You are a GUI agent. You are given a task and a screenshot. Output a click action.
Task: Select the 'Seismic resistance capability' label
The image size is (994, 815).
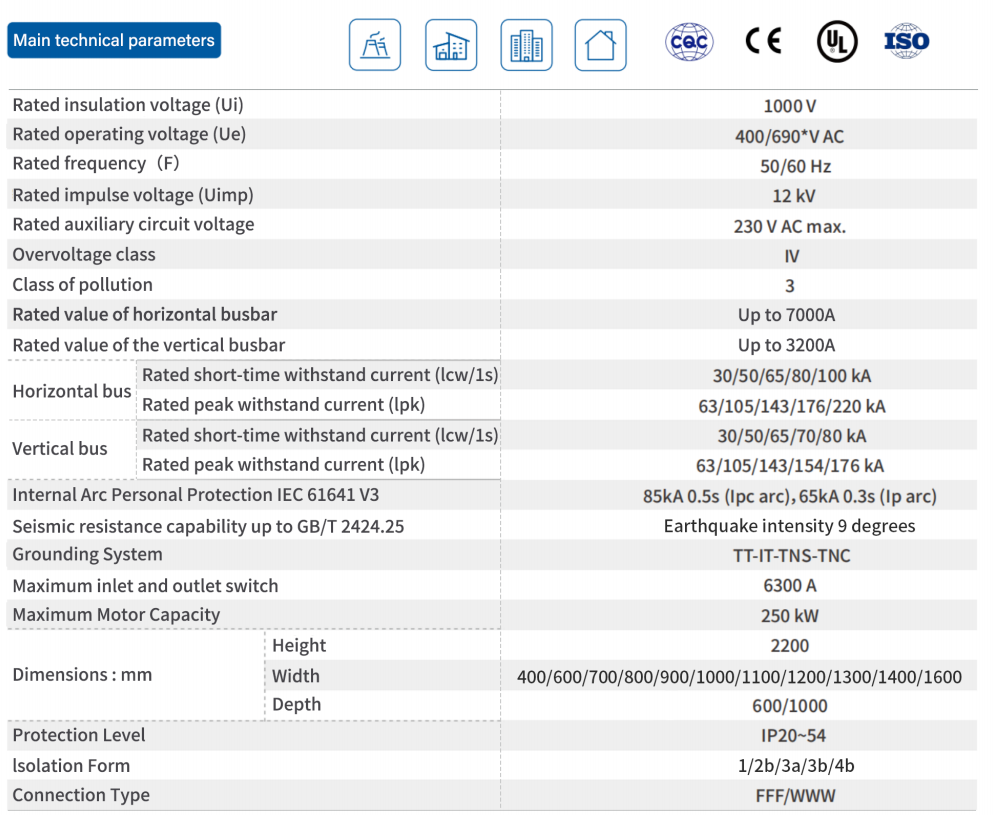coord(208,526)
